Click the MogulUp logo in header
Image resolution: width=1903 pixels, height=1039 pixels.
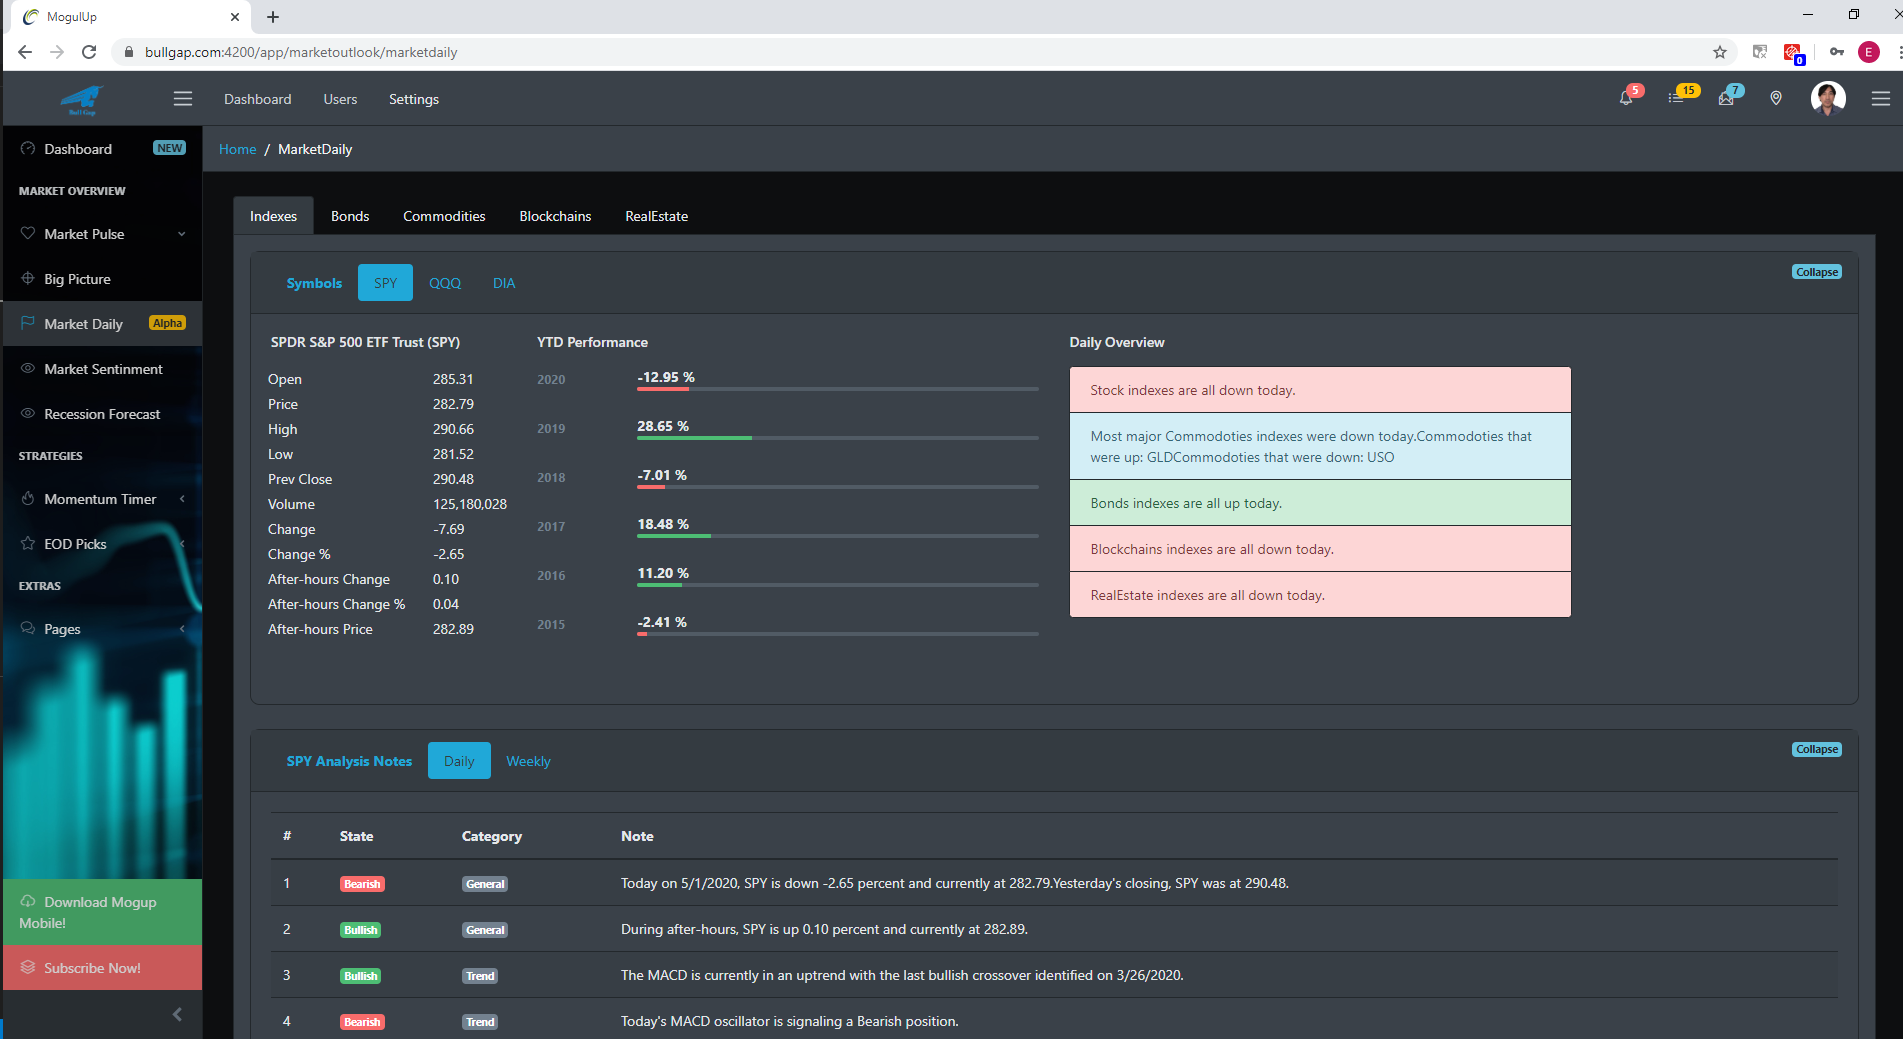(82, 99)
